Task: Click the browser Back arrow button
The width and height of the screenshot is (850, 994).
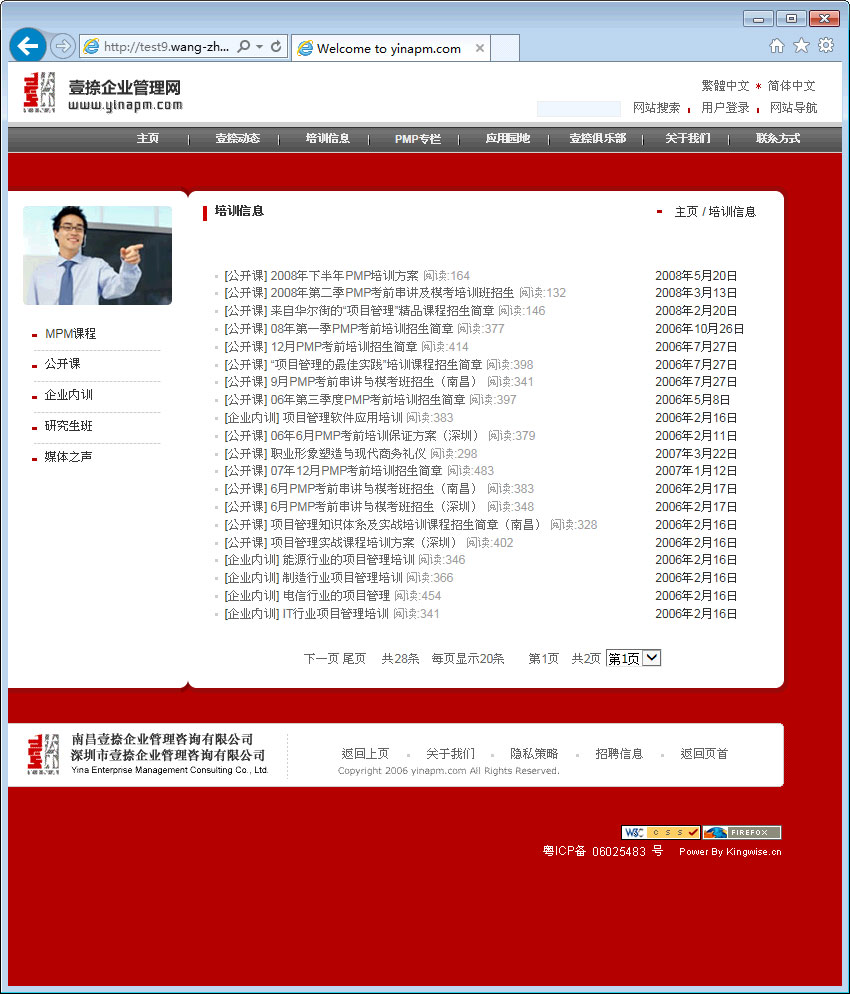Action: pyautogui.click(x=27, y=46)
